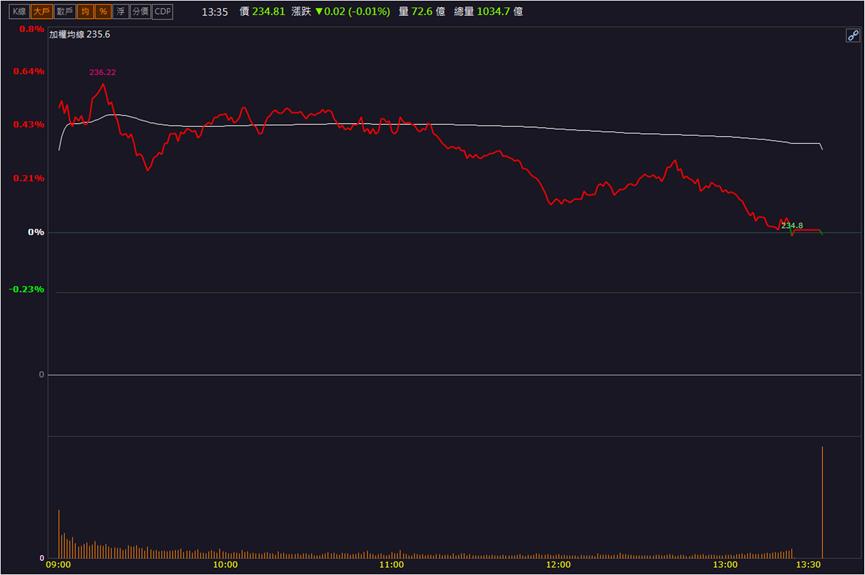Click the 加權均線 235.6 label
This screenshot has width=865, height=575.
click(79, 34)
